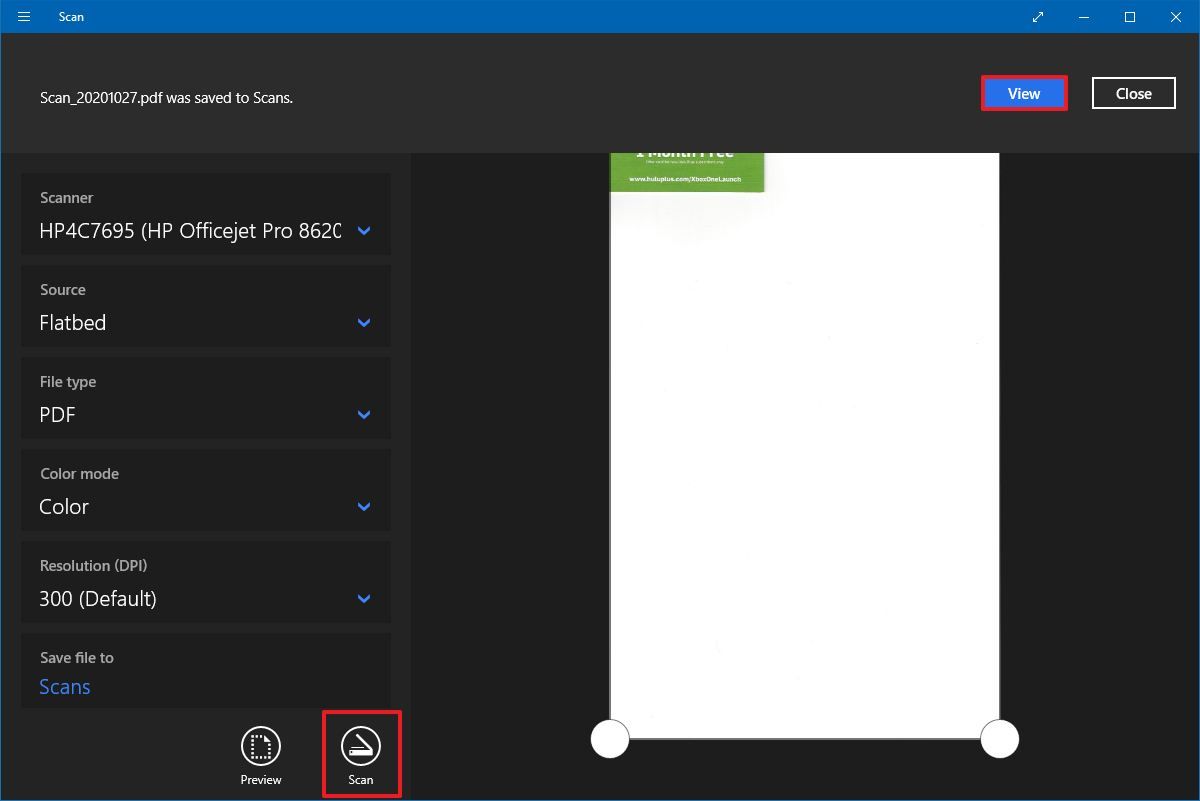Expand the Scanner selection chevron
The image size is (1200, 801).
tap(363, 230)
